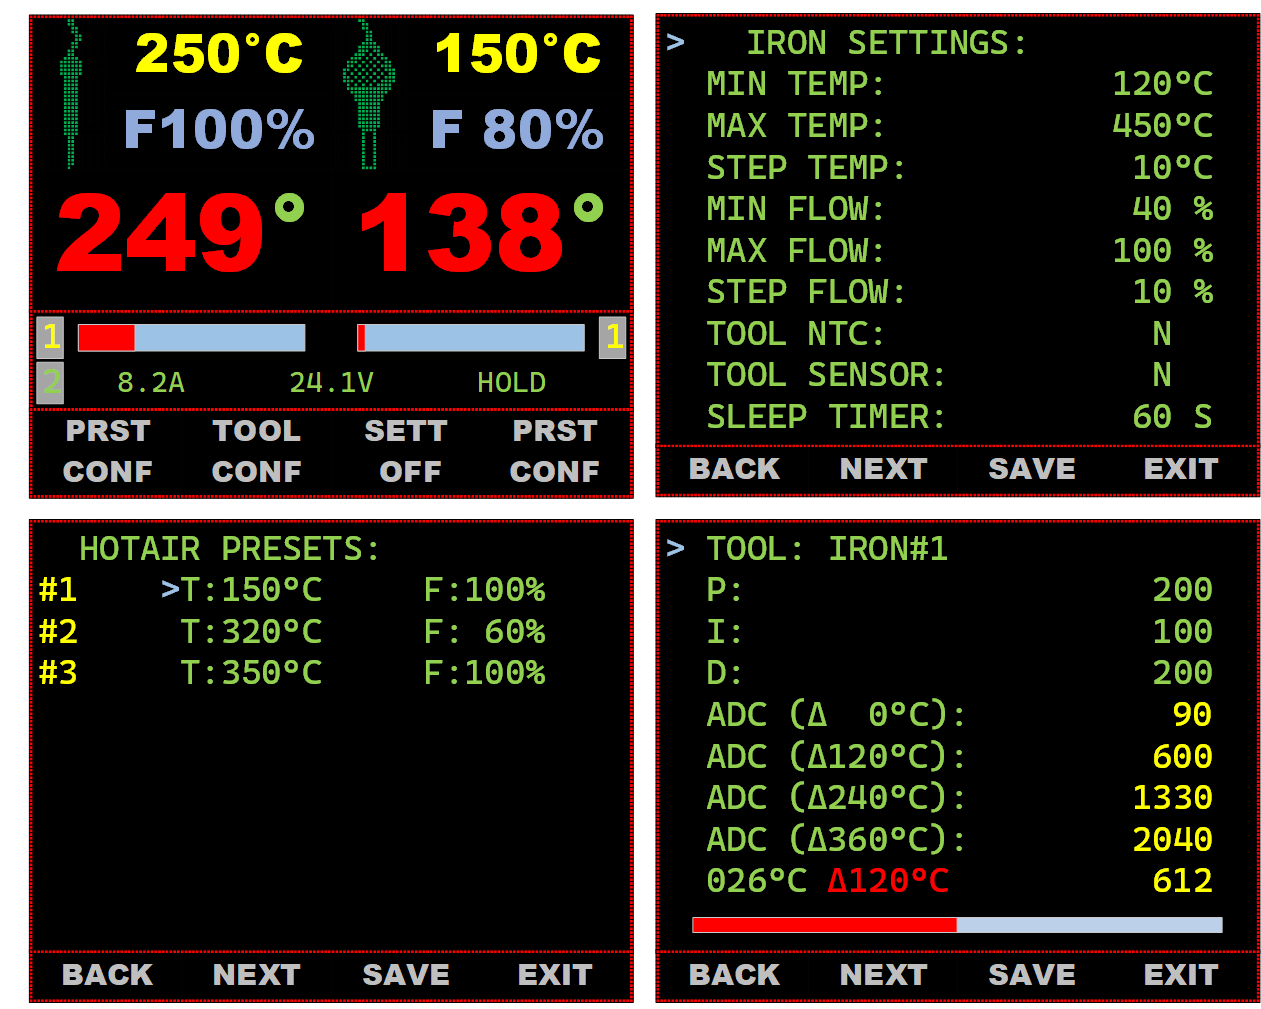
Task: Click BACK in Hotair Presets screen
Action: (x=107, y=975)
